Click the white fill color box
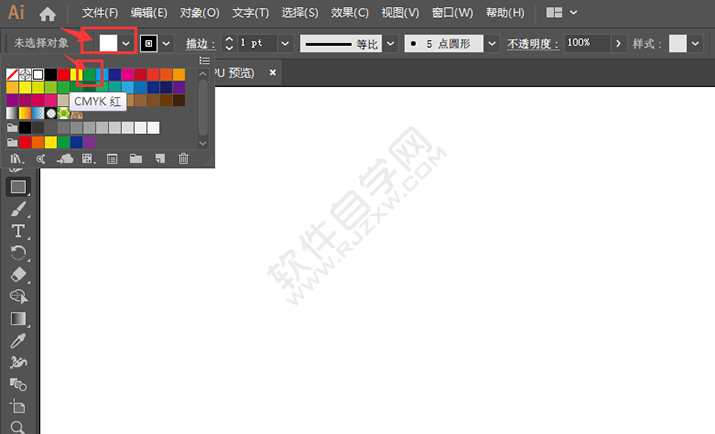The height and width of the screenshot is (434, 715). (109, 43)
